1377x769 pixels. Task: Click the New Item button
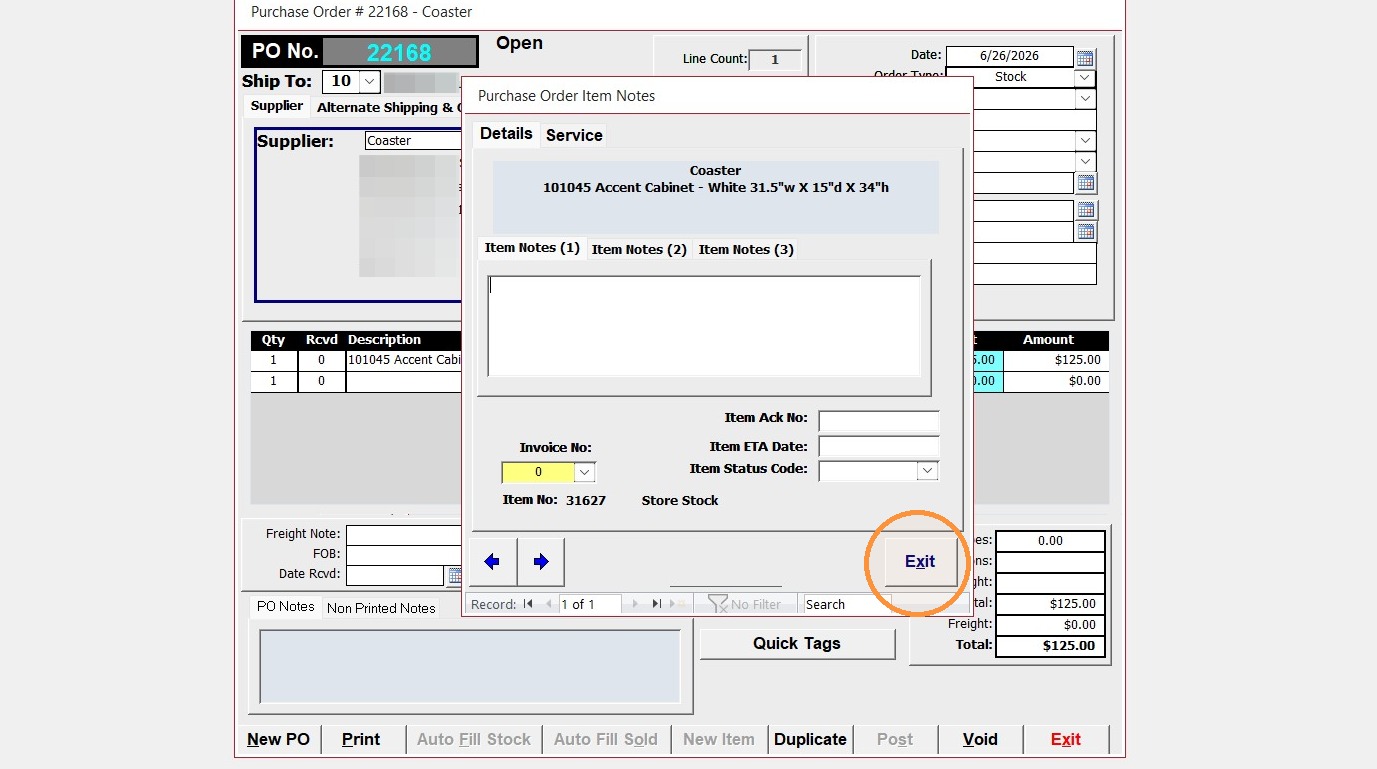(x=719, y=740)
